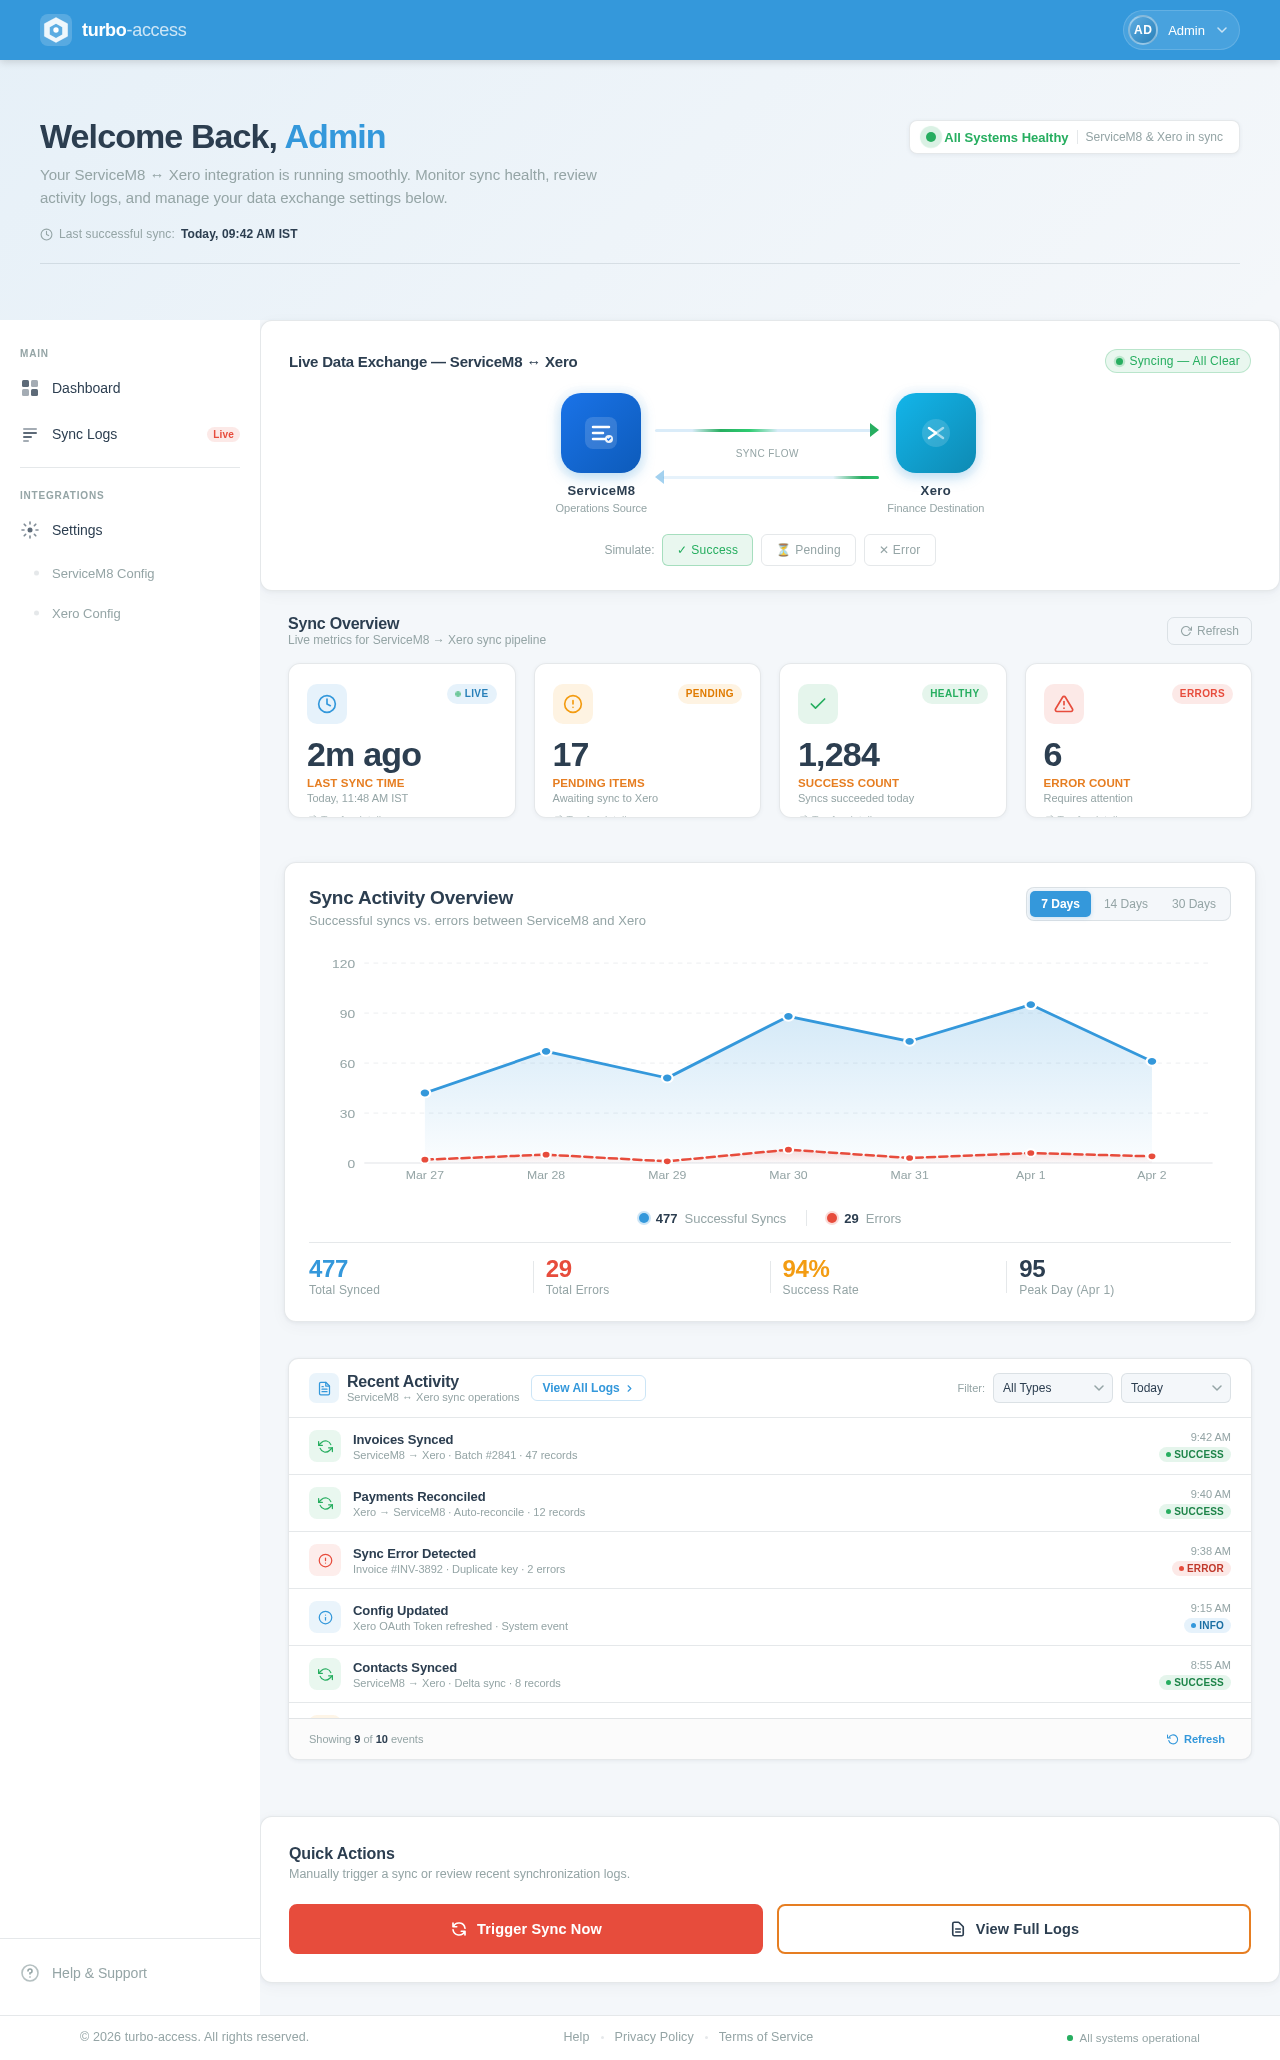Open ServiceM8 Config sub-item
The image size is (1280, 2060).
coord(103,574)
